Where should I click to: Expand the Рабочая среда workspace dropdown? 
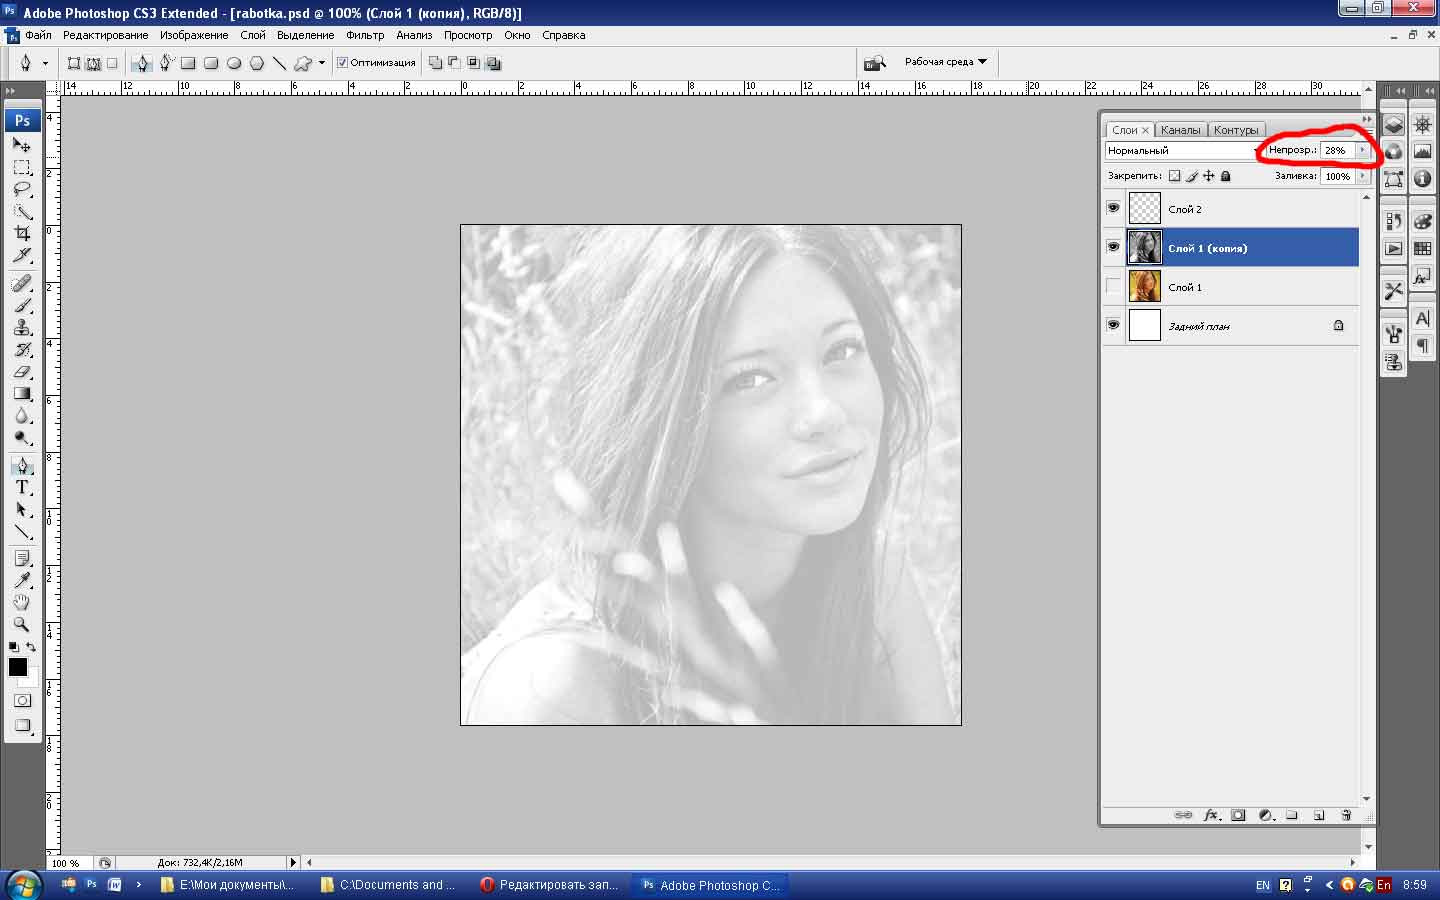pos(945,62)
